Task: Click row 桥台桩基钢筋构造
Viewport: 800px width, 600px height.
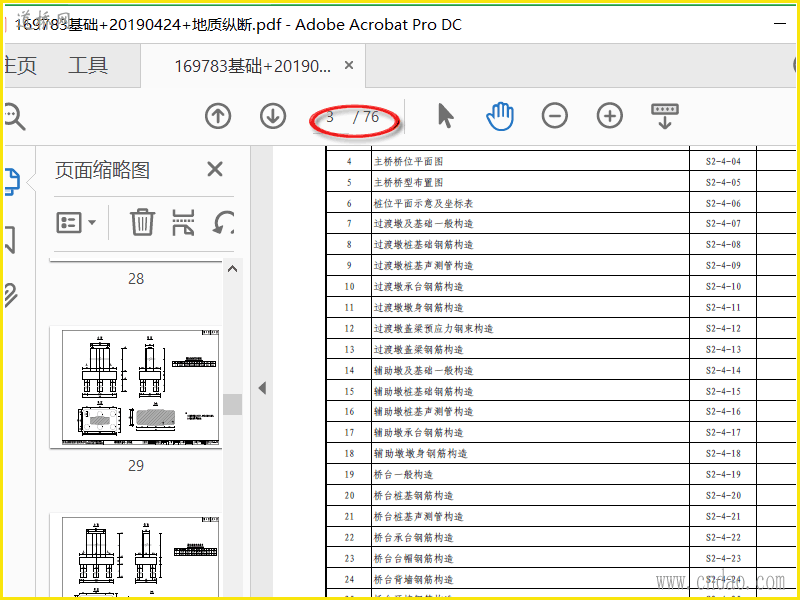Action: 561,495
